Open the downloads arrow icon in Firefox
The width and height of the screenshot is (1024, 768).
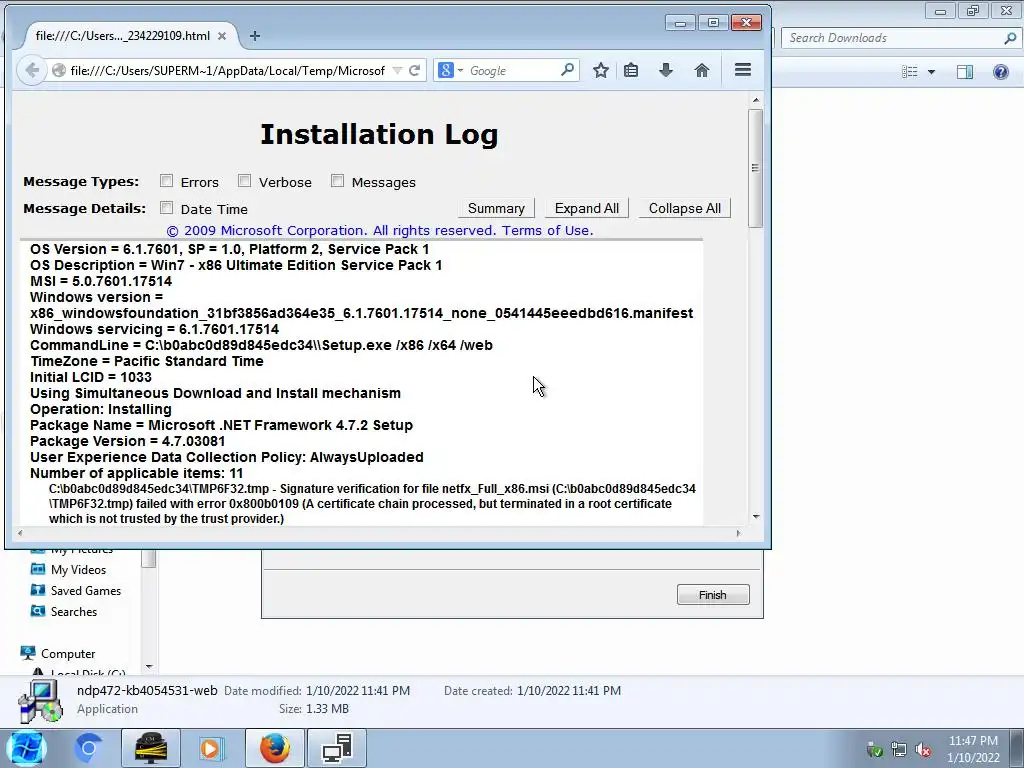[665, 71]
